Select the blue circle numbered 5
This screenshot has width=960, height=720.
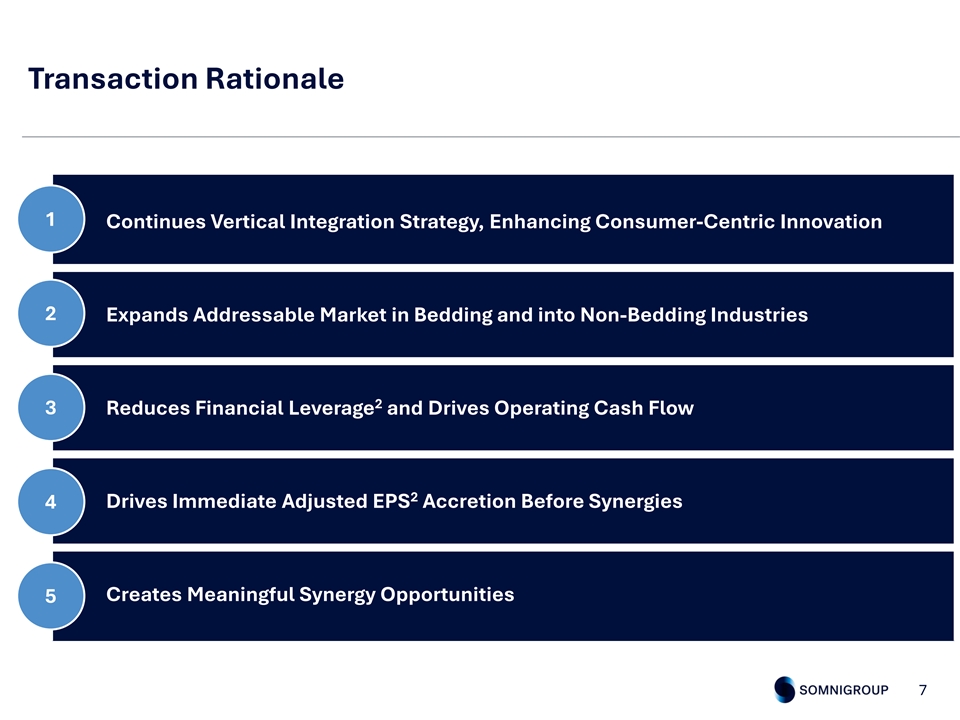pyautogui.click(x=51, y=596)
